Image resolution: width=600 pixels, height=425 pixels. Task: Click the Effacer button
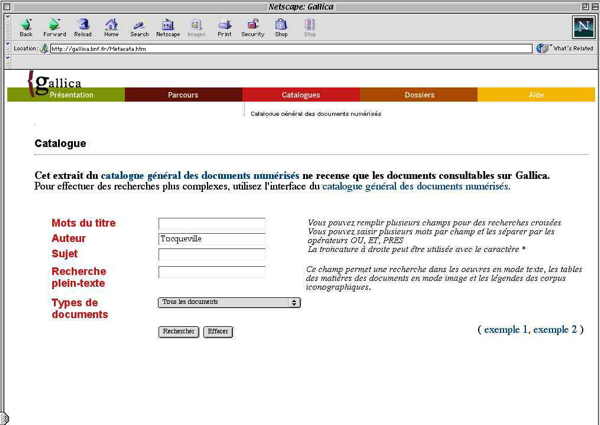click(218, 332)
